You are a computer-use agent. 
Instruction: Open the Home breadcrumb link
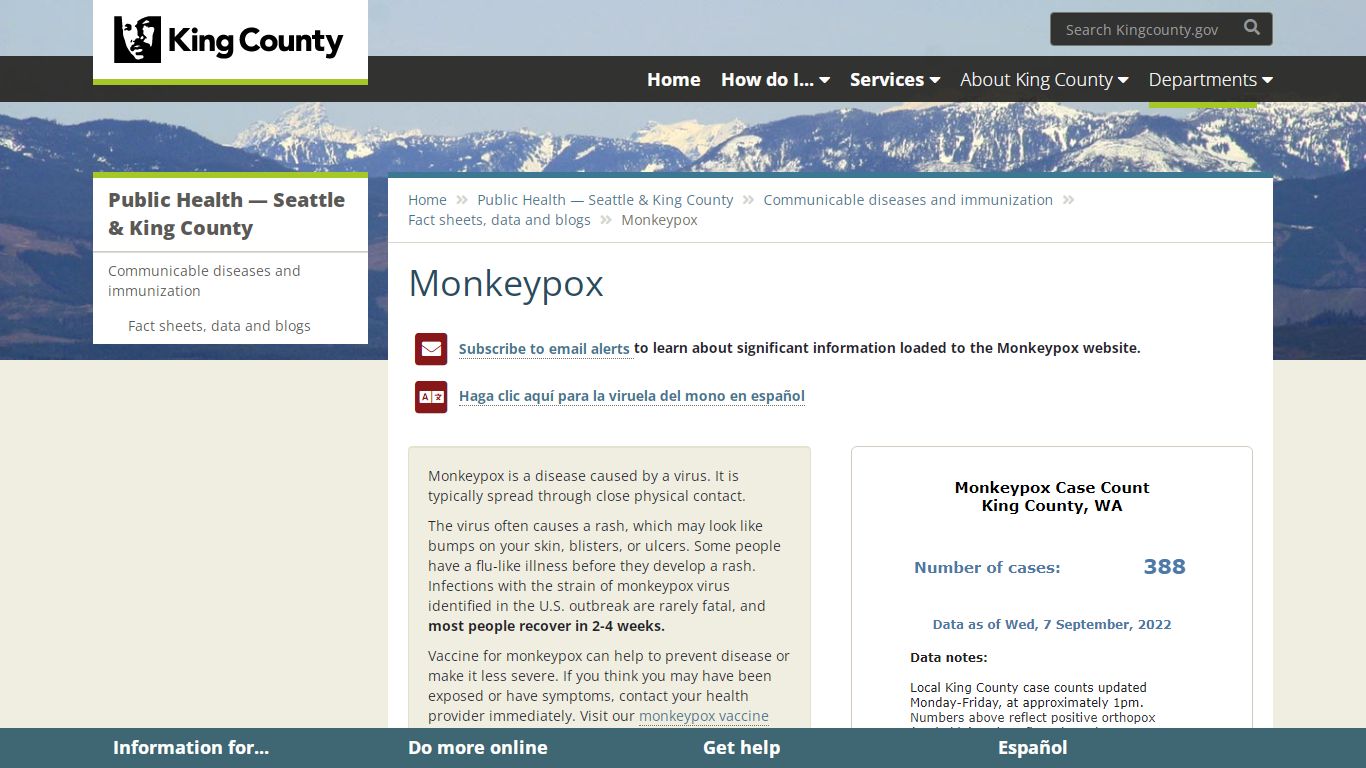click(x=427, y=200)
